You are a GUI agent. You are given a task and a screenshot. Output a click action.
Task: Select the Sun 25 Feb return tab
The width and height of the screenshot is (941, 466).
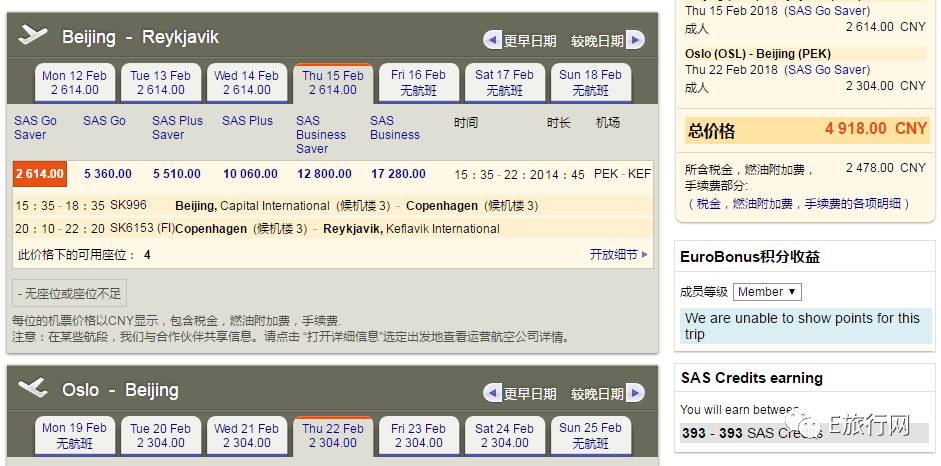(591, 436)
